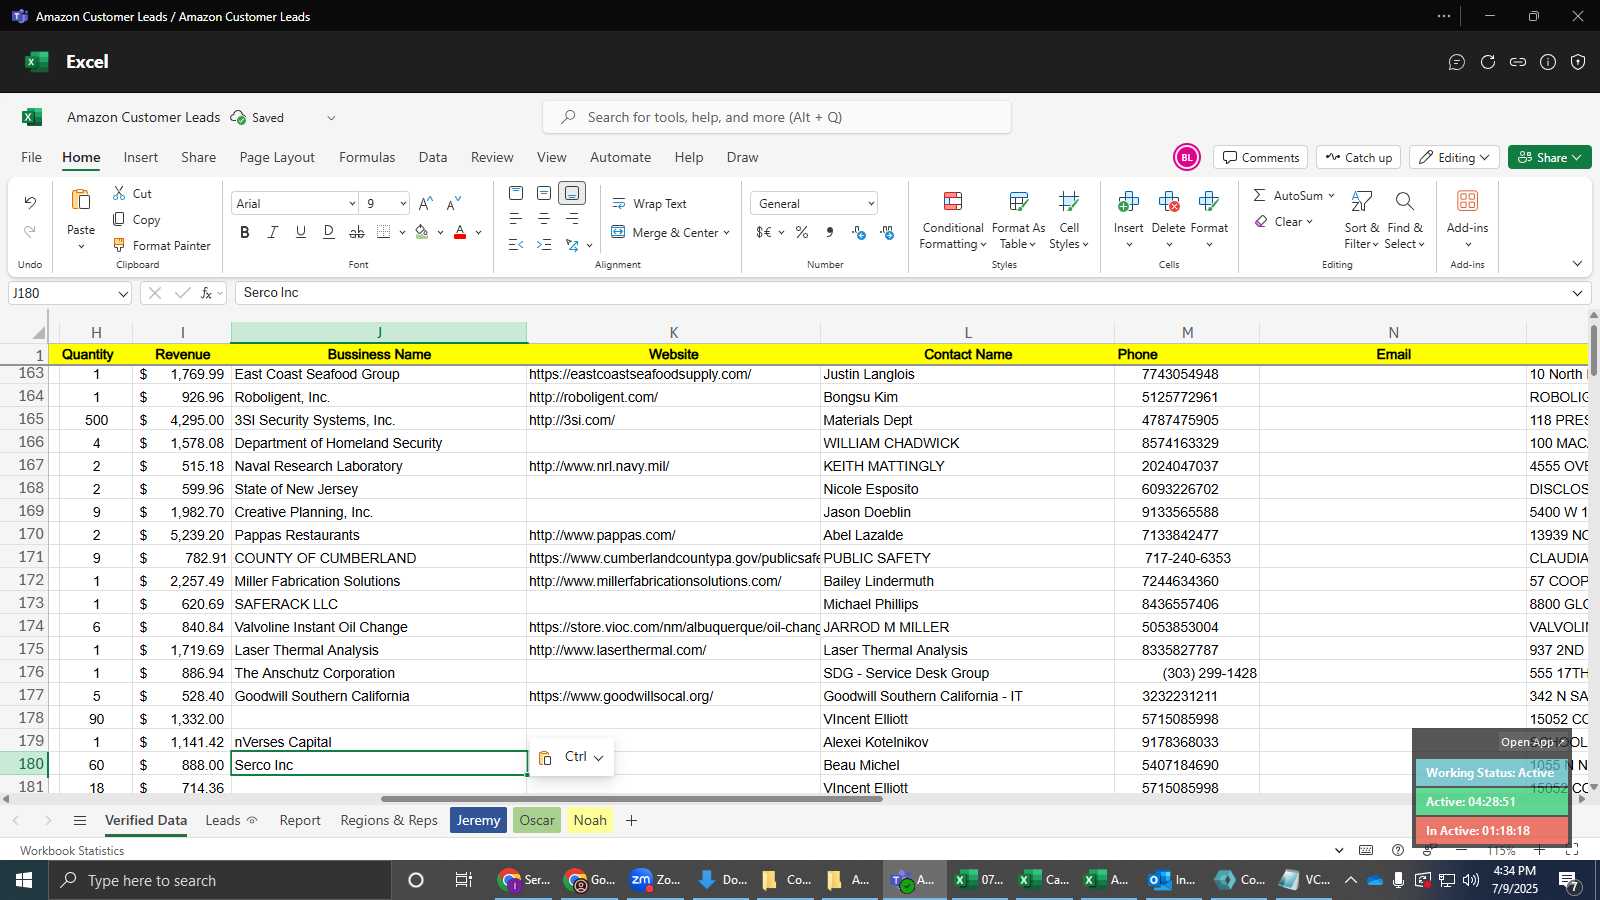
Task: Click the Percent Style icon
Action: click(x=802, y=232)
